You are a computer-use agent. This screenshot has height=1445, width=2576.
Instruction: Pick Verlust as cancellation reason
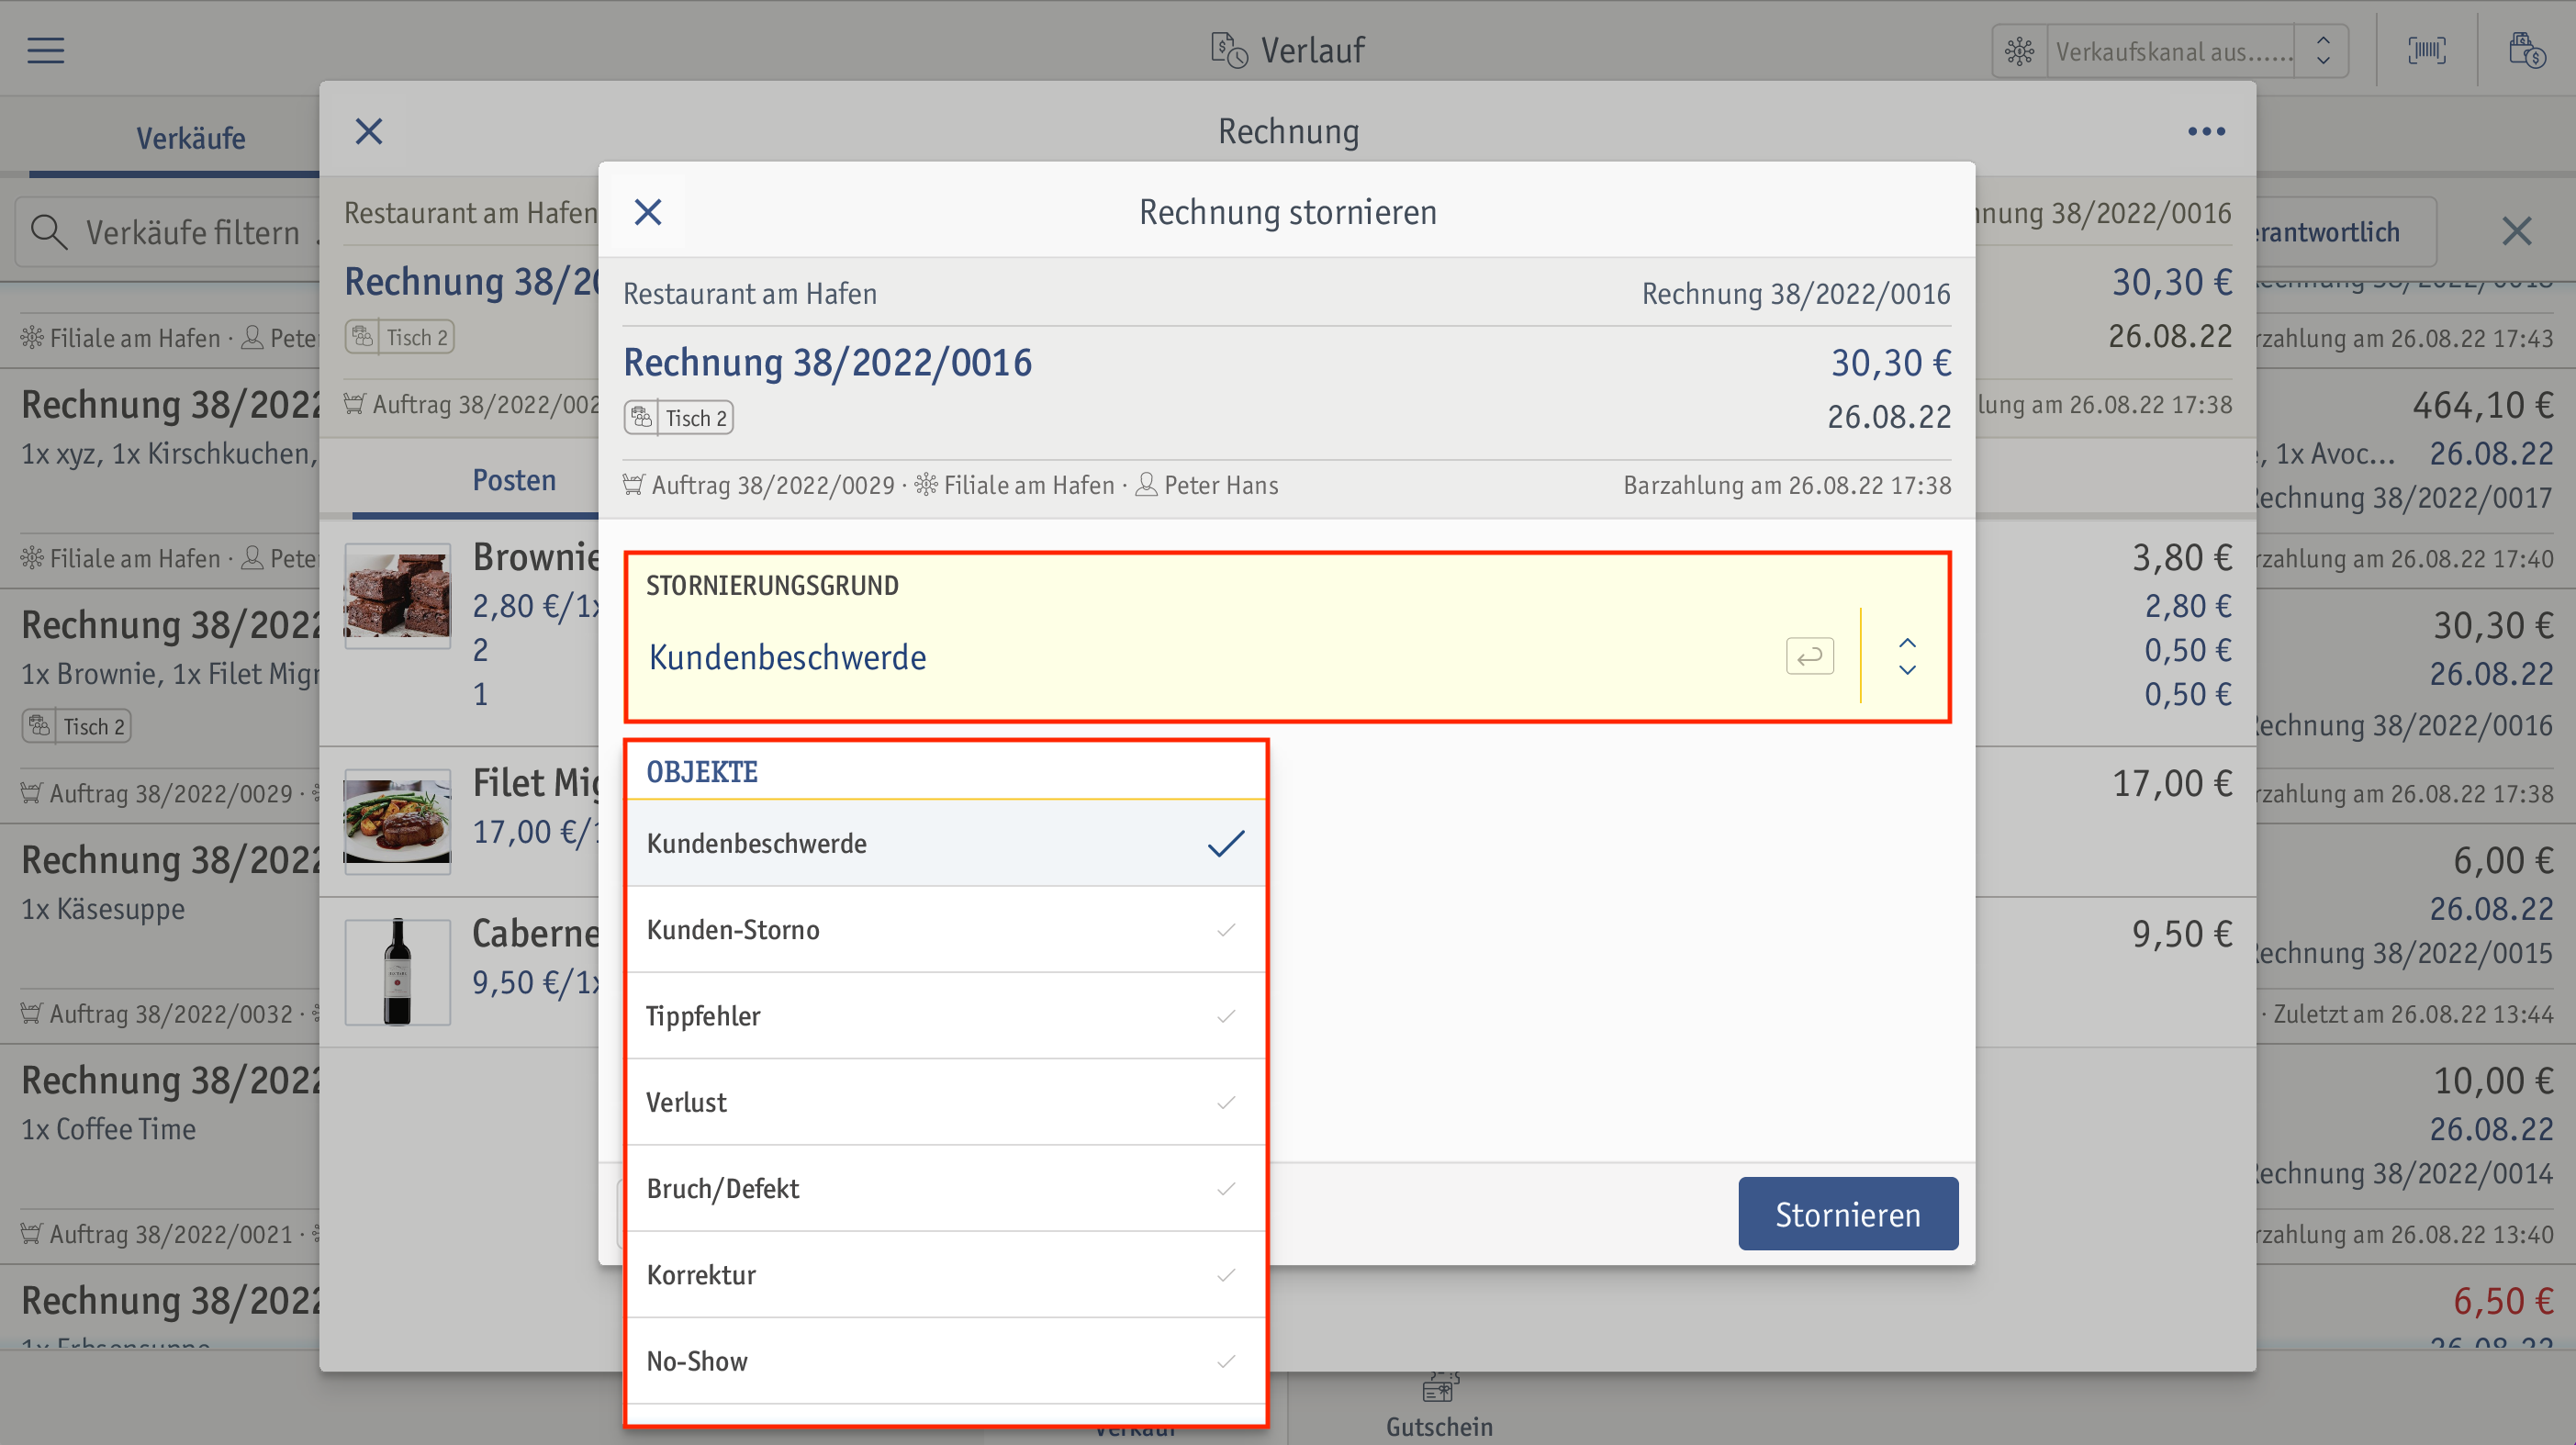[945, 1102]
